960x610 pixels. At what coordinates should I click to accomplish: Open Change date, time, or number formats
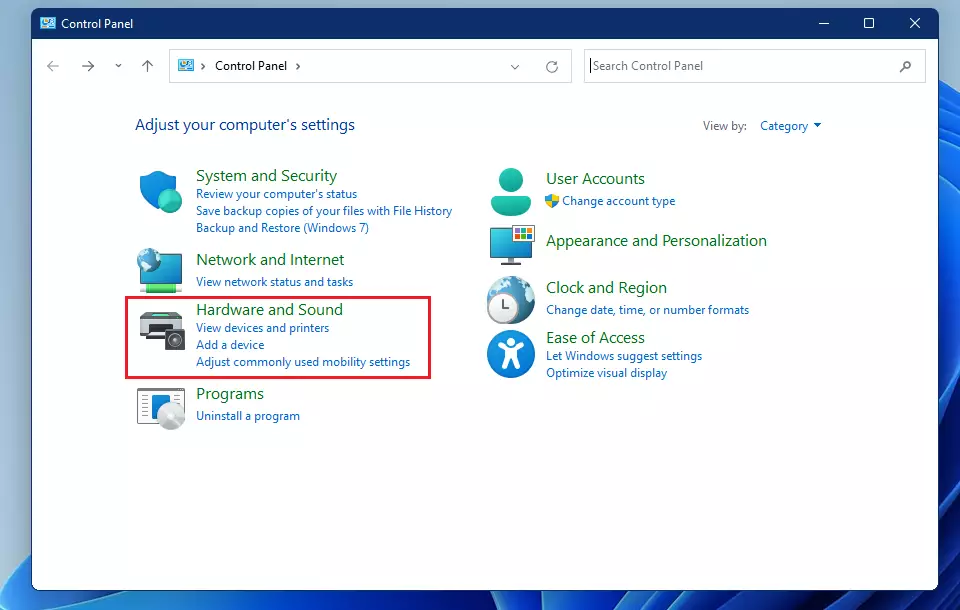point(647,310)
